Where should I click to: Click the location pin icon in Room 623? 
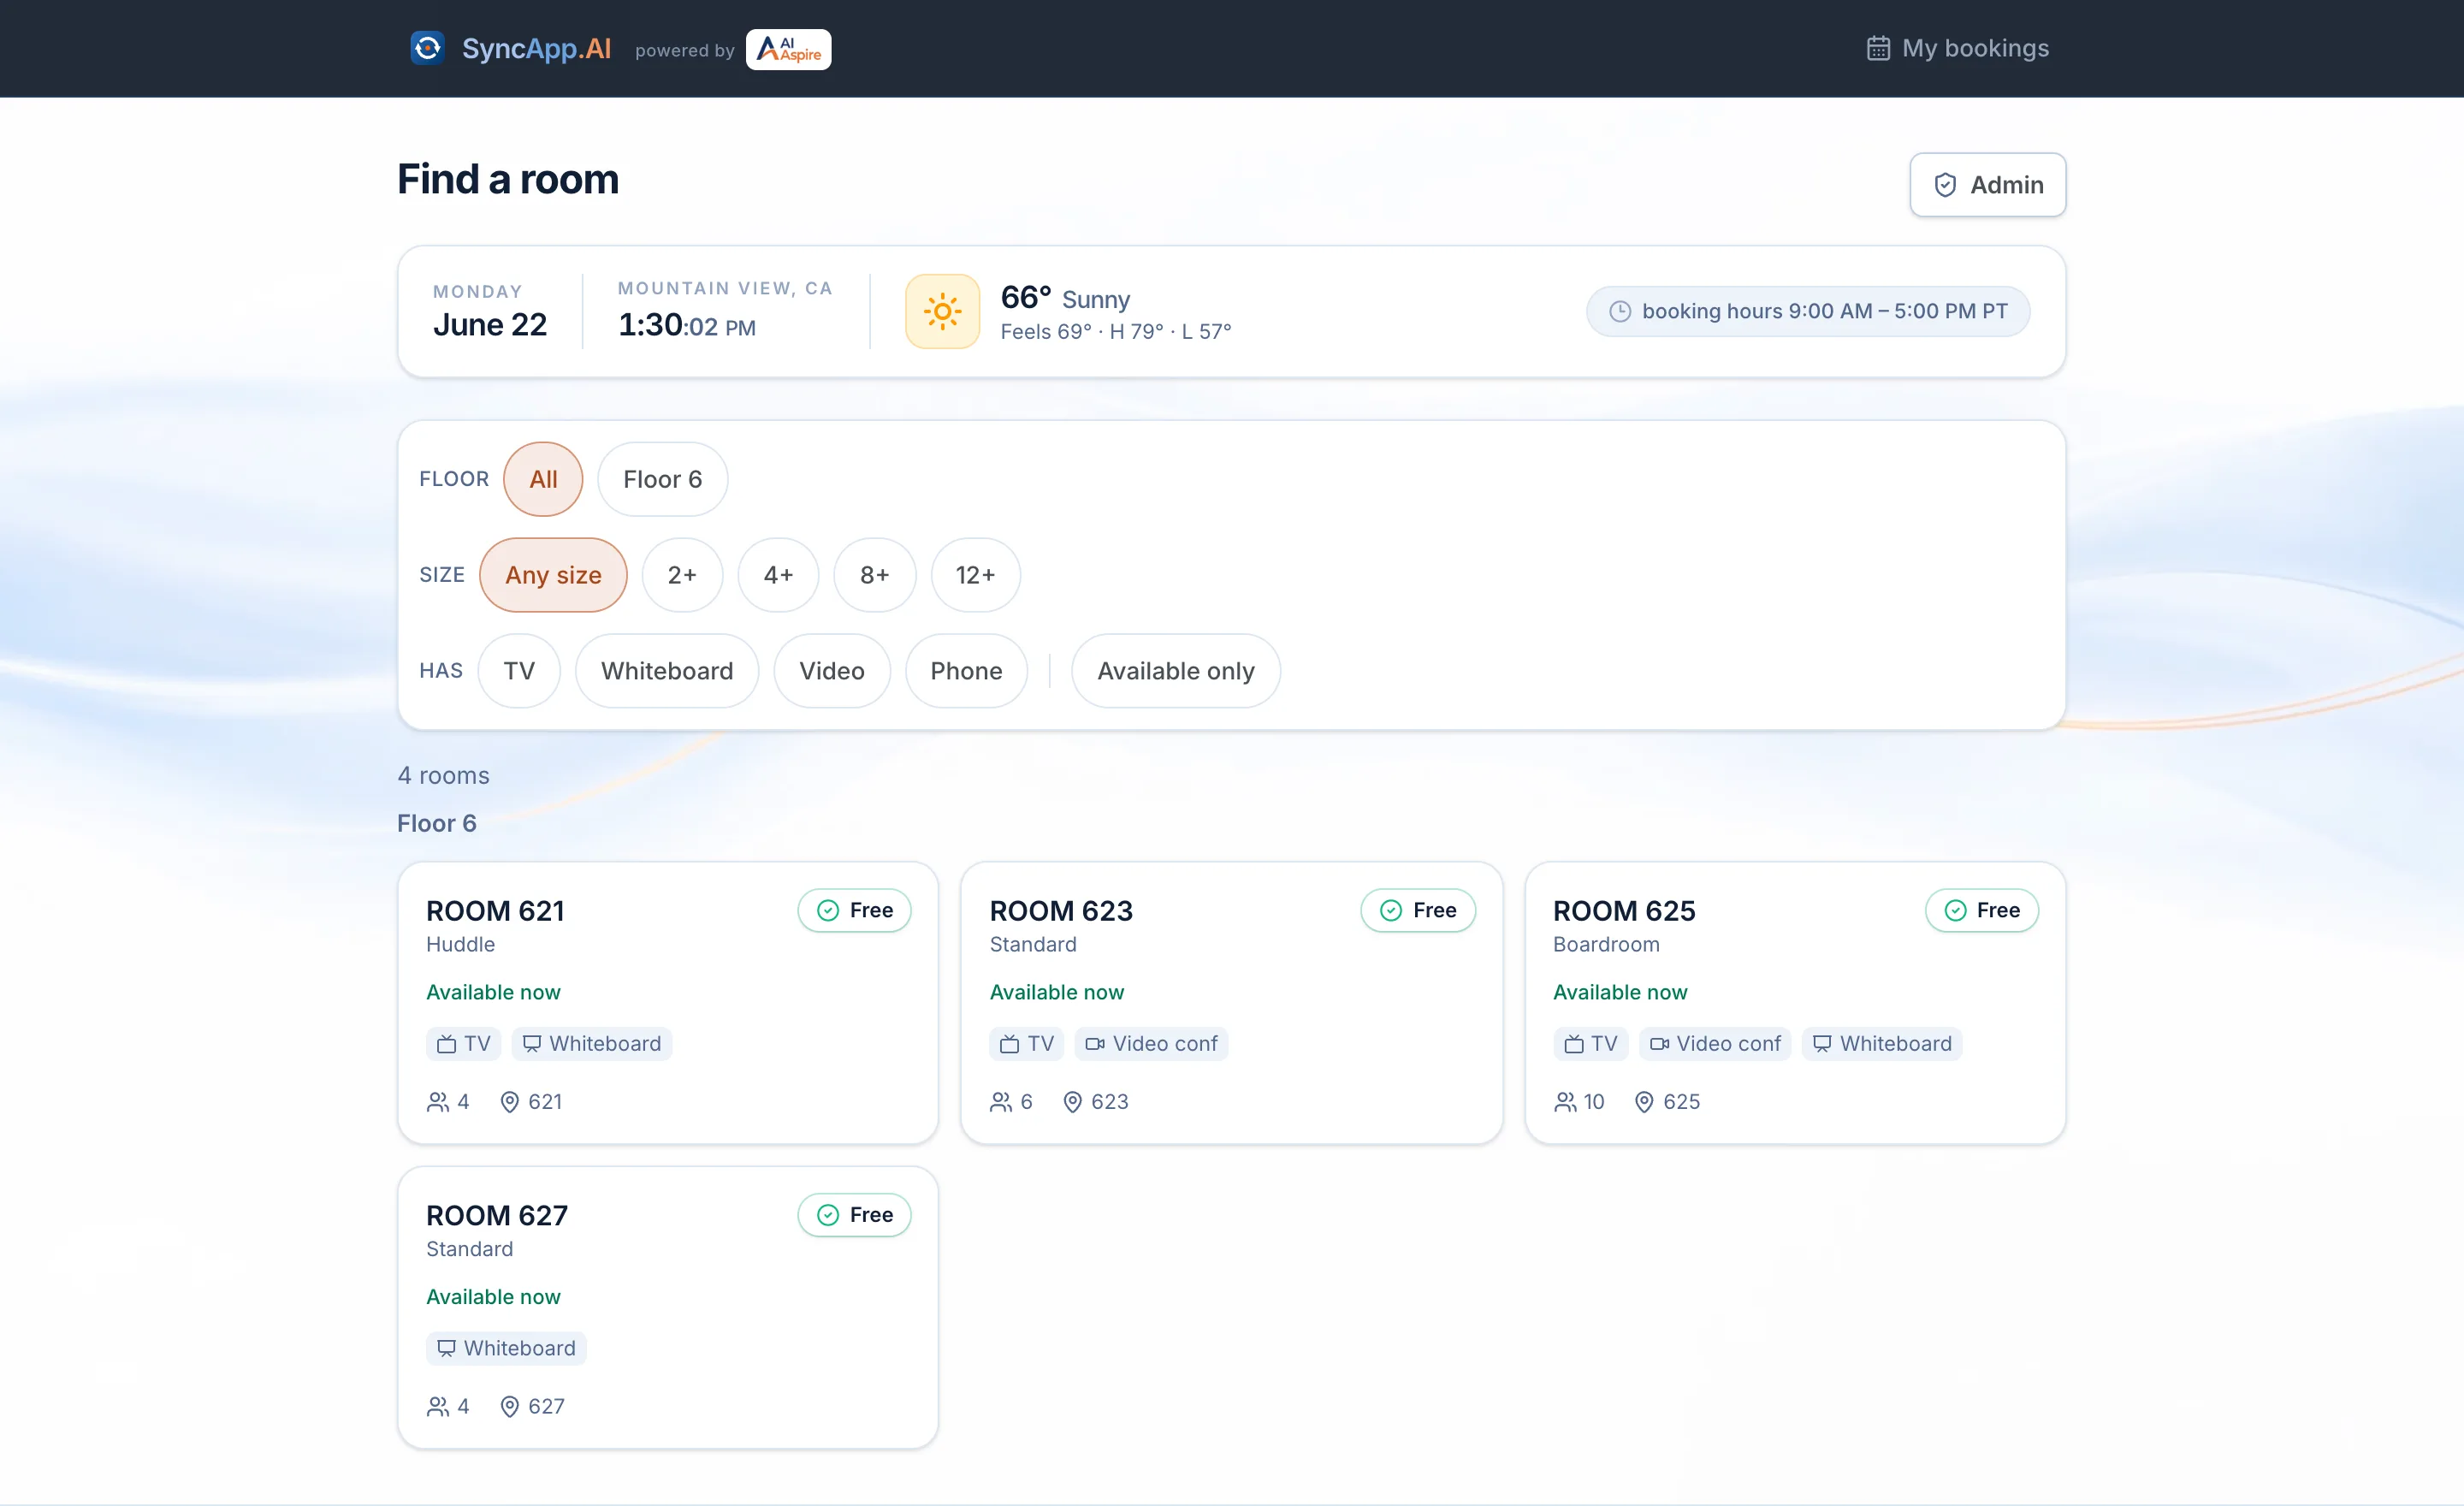pyautogui.click(x=1072, y=1102)
